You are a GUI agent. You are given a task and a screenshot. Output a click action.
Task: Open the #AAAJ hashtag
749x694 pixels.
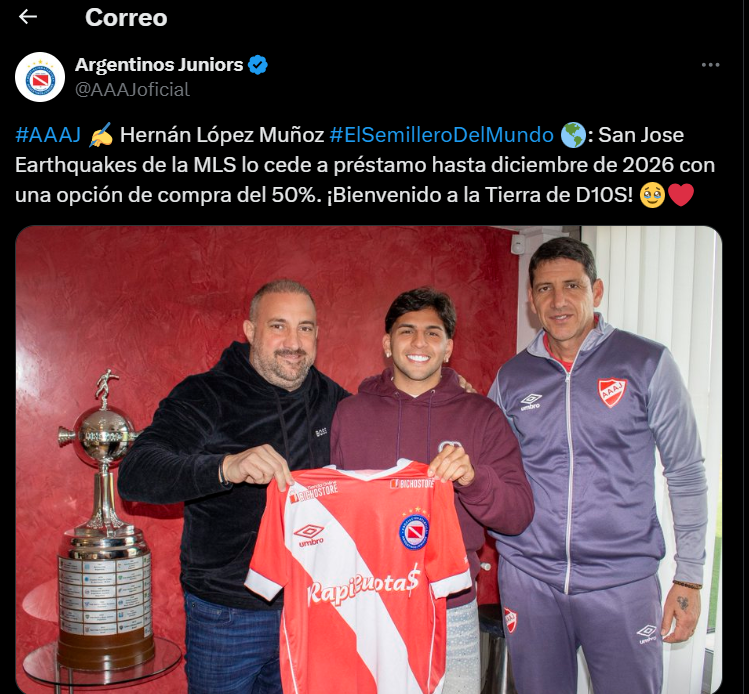tap(48, 135)
